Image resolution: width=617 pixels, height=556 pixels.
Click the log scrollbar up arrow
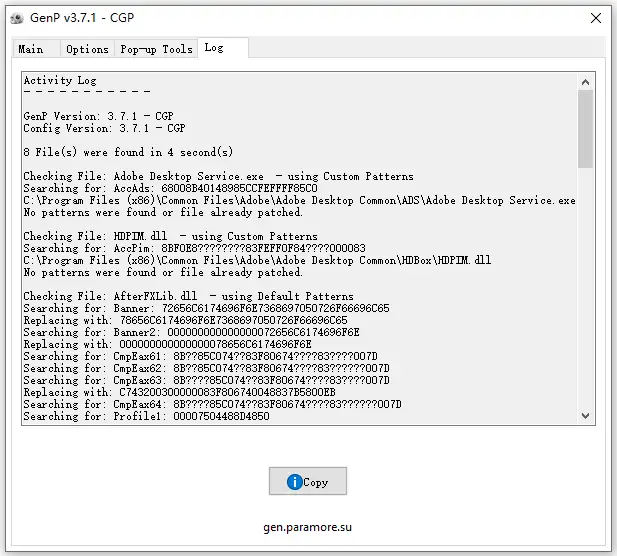coord(586,82)
